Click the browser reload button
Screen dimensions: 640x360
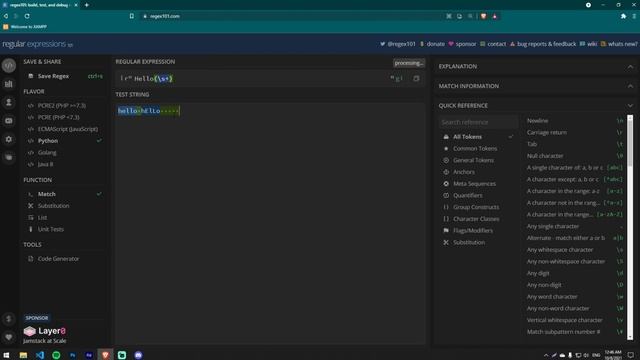[27, 16]
